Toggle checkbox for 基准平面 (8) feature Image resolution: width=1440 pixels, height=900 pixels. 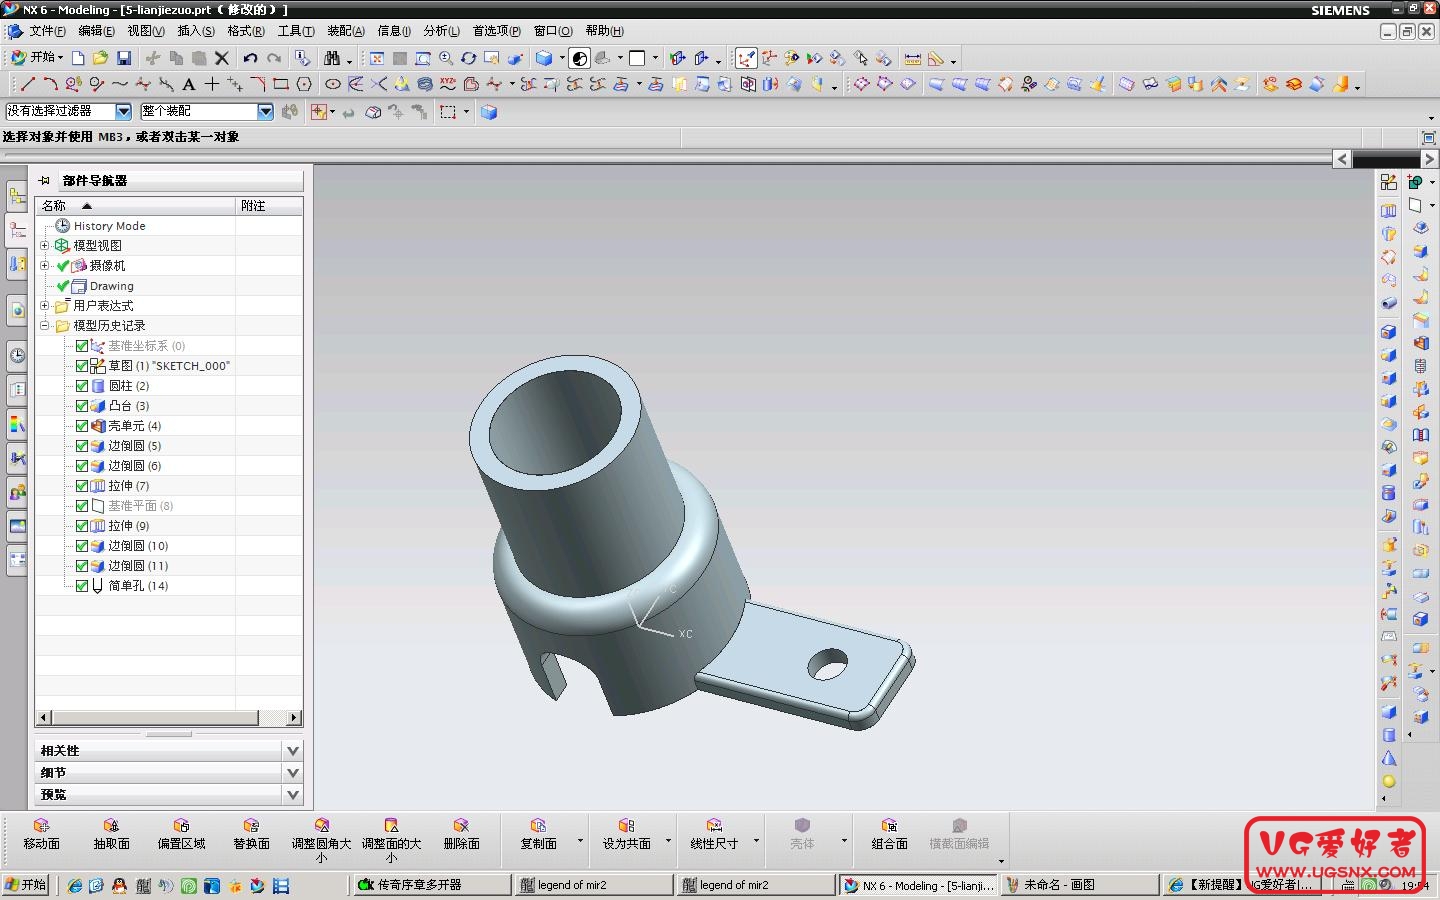coord(82,506)
